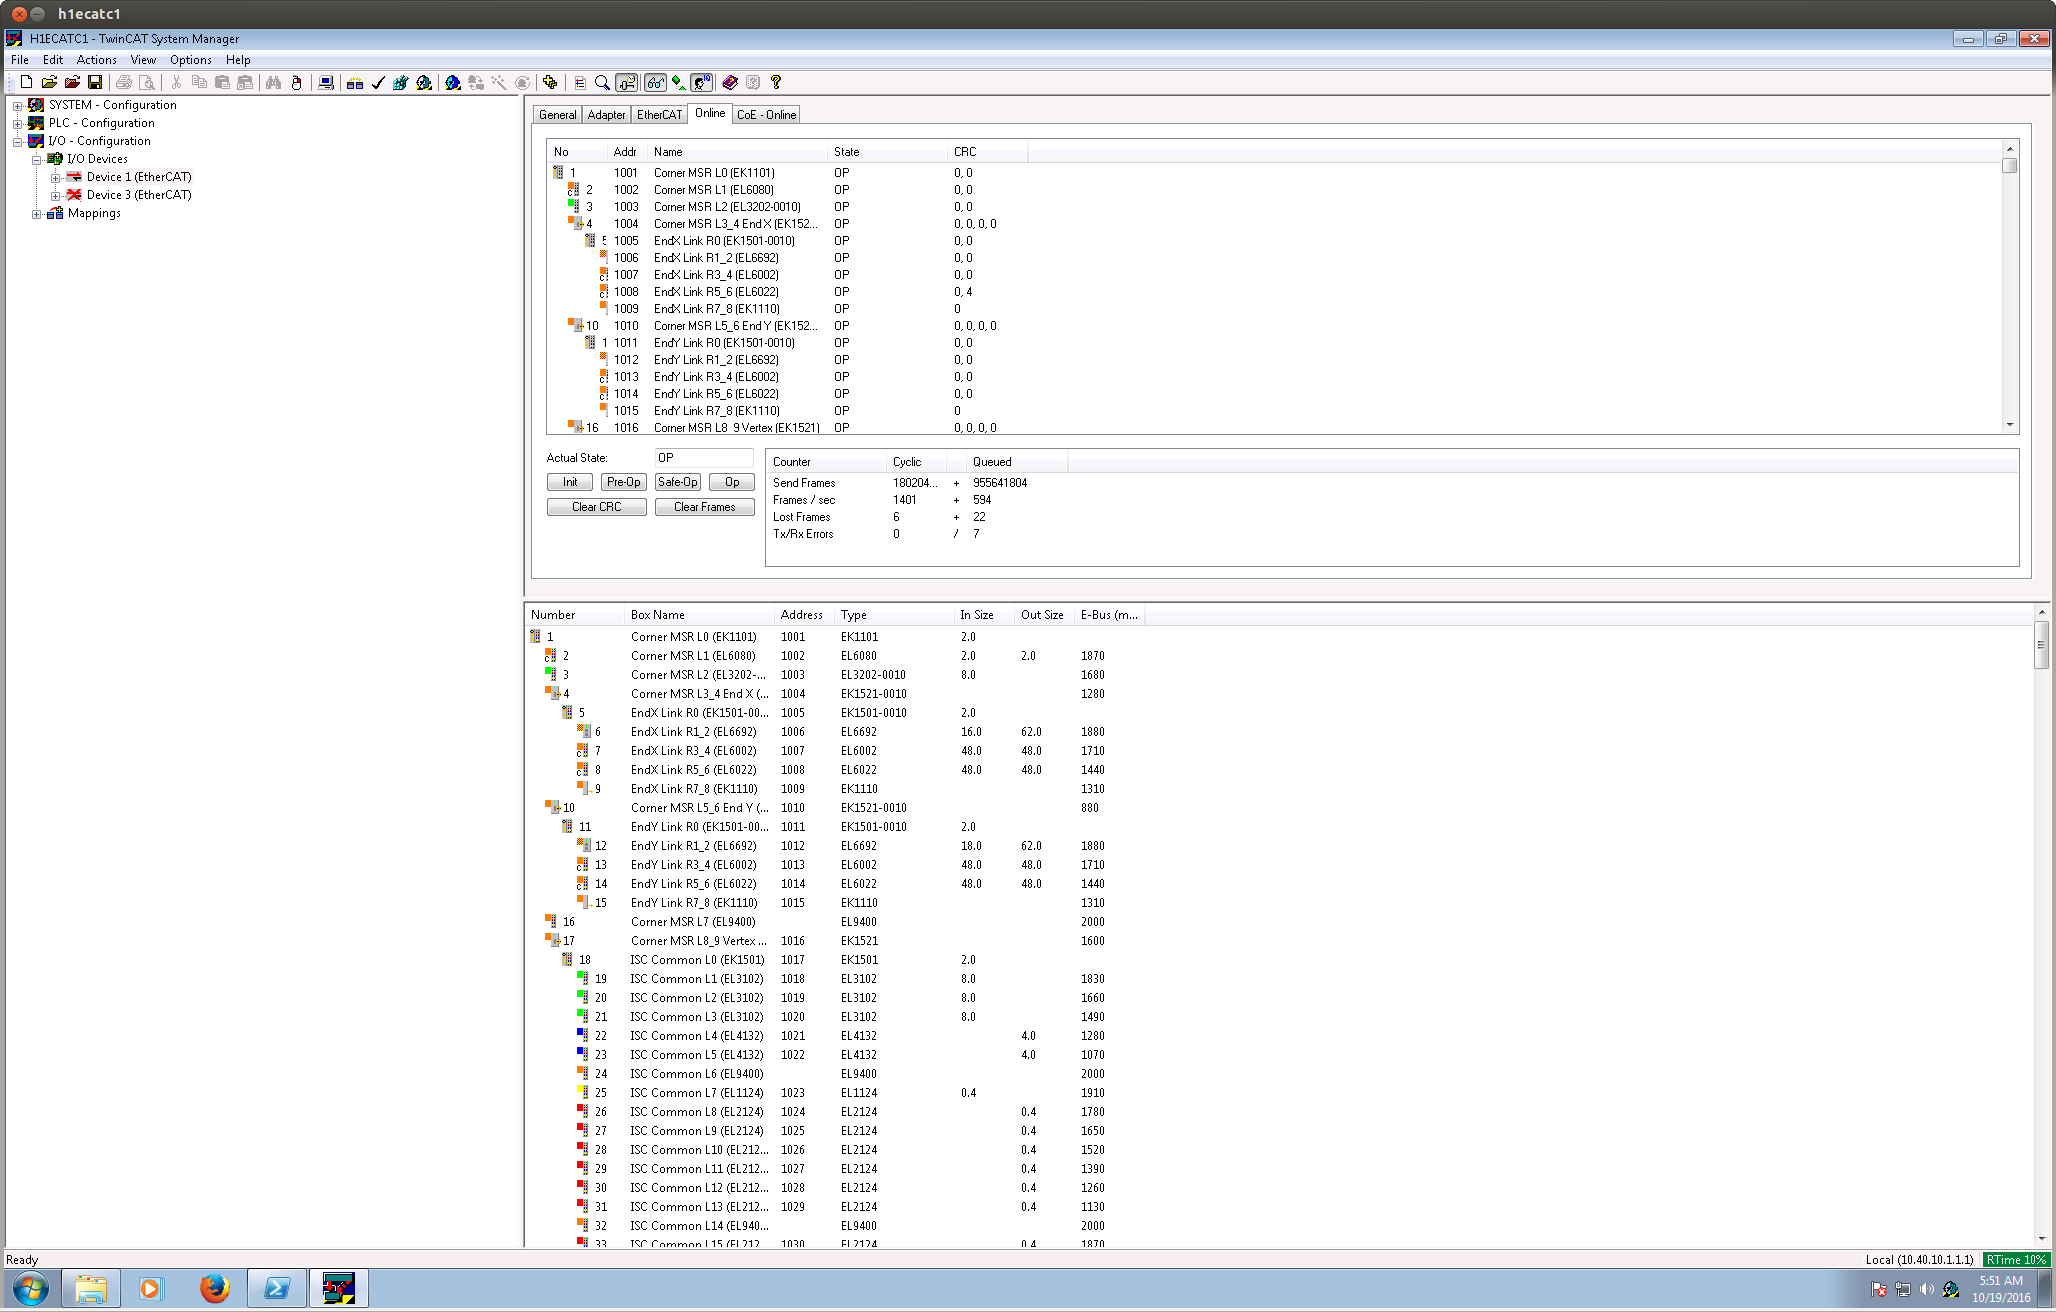Save configuration with the floppy disk icon

[95, 83]
